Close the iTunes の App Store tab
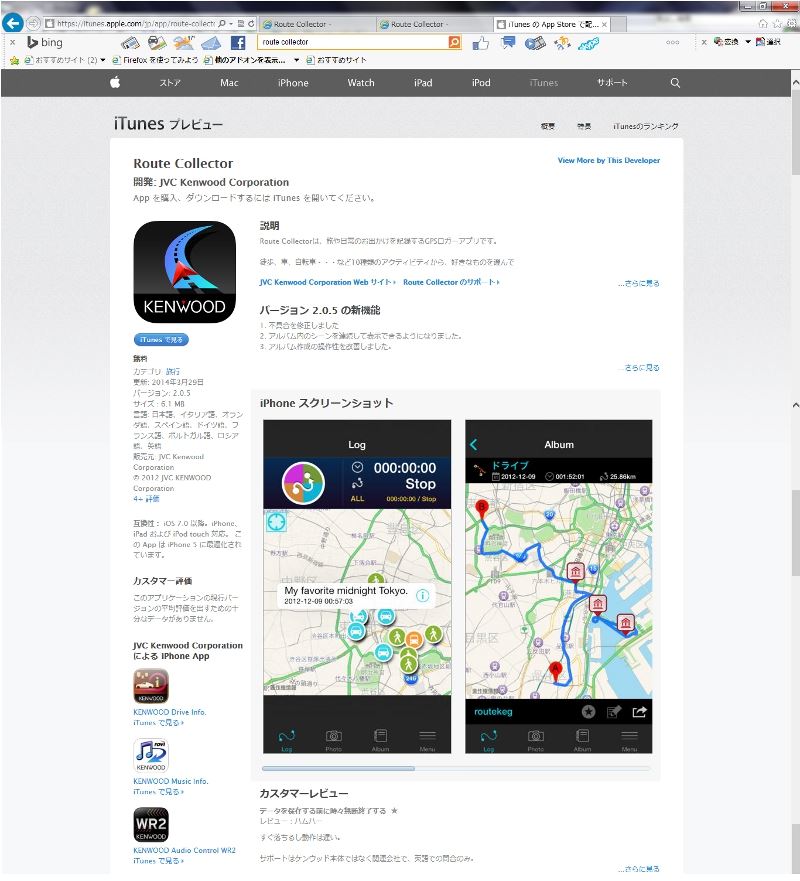The width and height of the screenshot is (800, 881). click(604, 24)
